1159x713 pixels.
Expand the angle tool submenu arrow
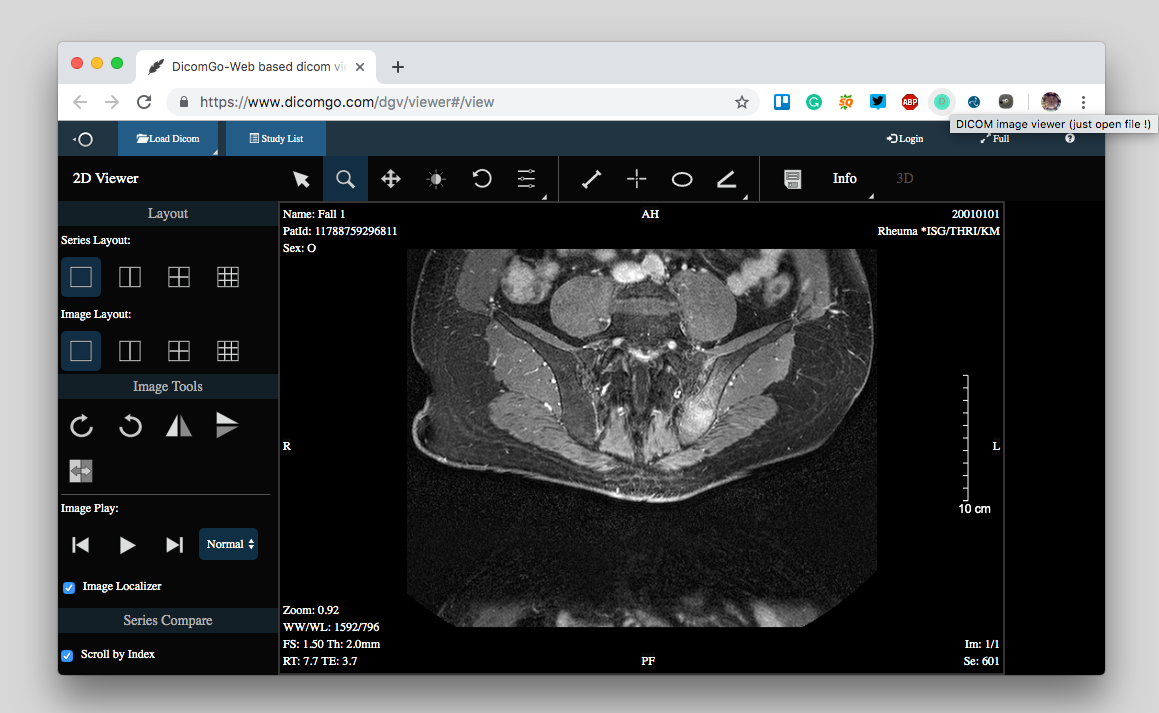745,197
